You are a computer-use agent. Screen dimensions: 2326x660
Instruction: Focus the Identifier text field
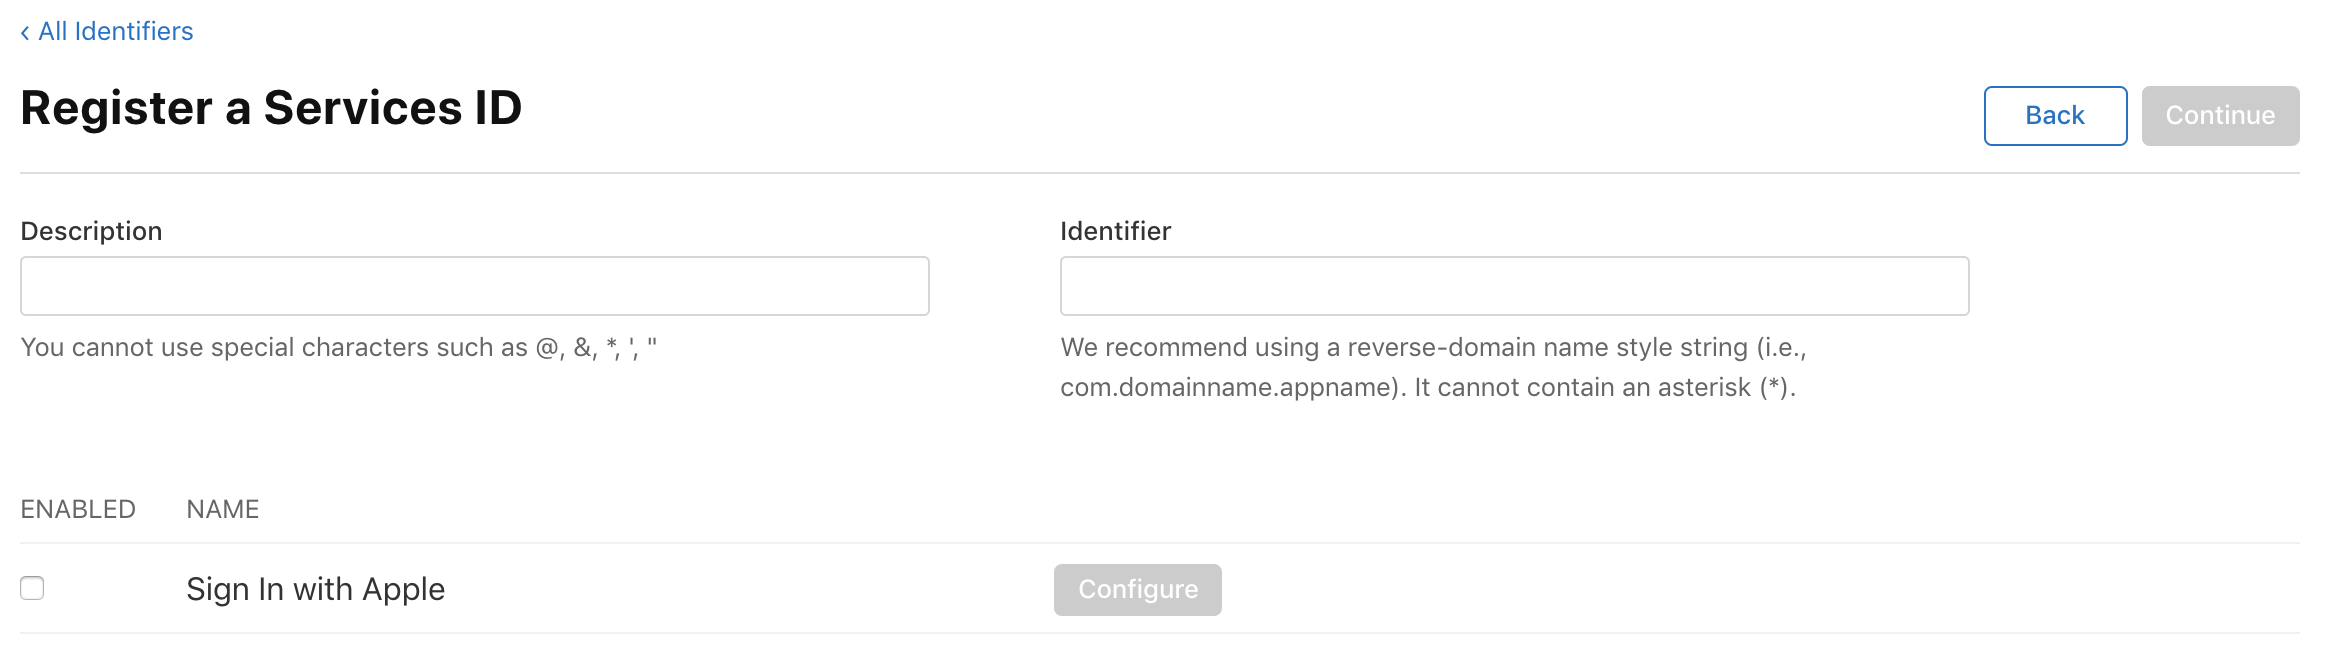click(x=1514, y=286)
